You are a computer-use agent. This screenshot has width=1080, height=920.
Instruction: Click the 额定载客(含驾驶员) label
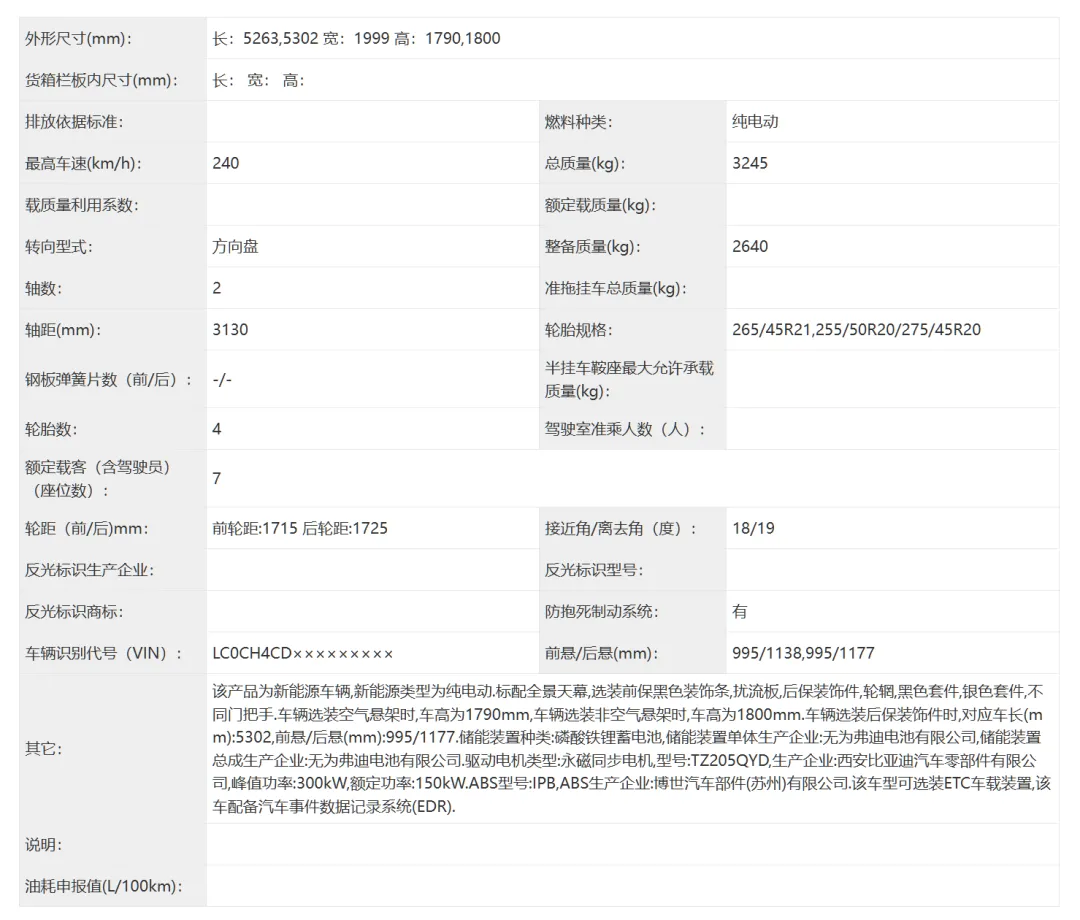coord(98,479)
